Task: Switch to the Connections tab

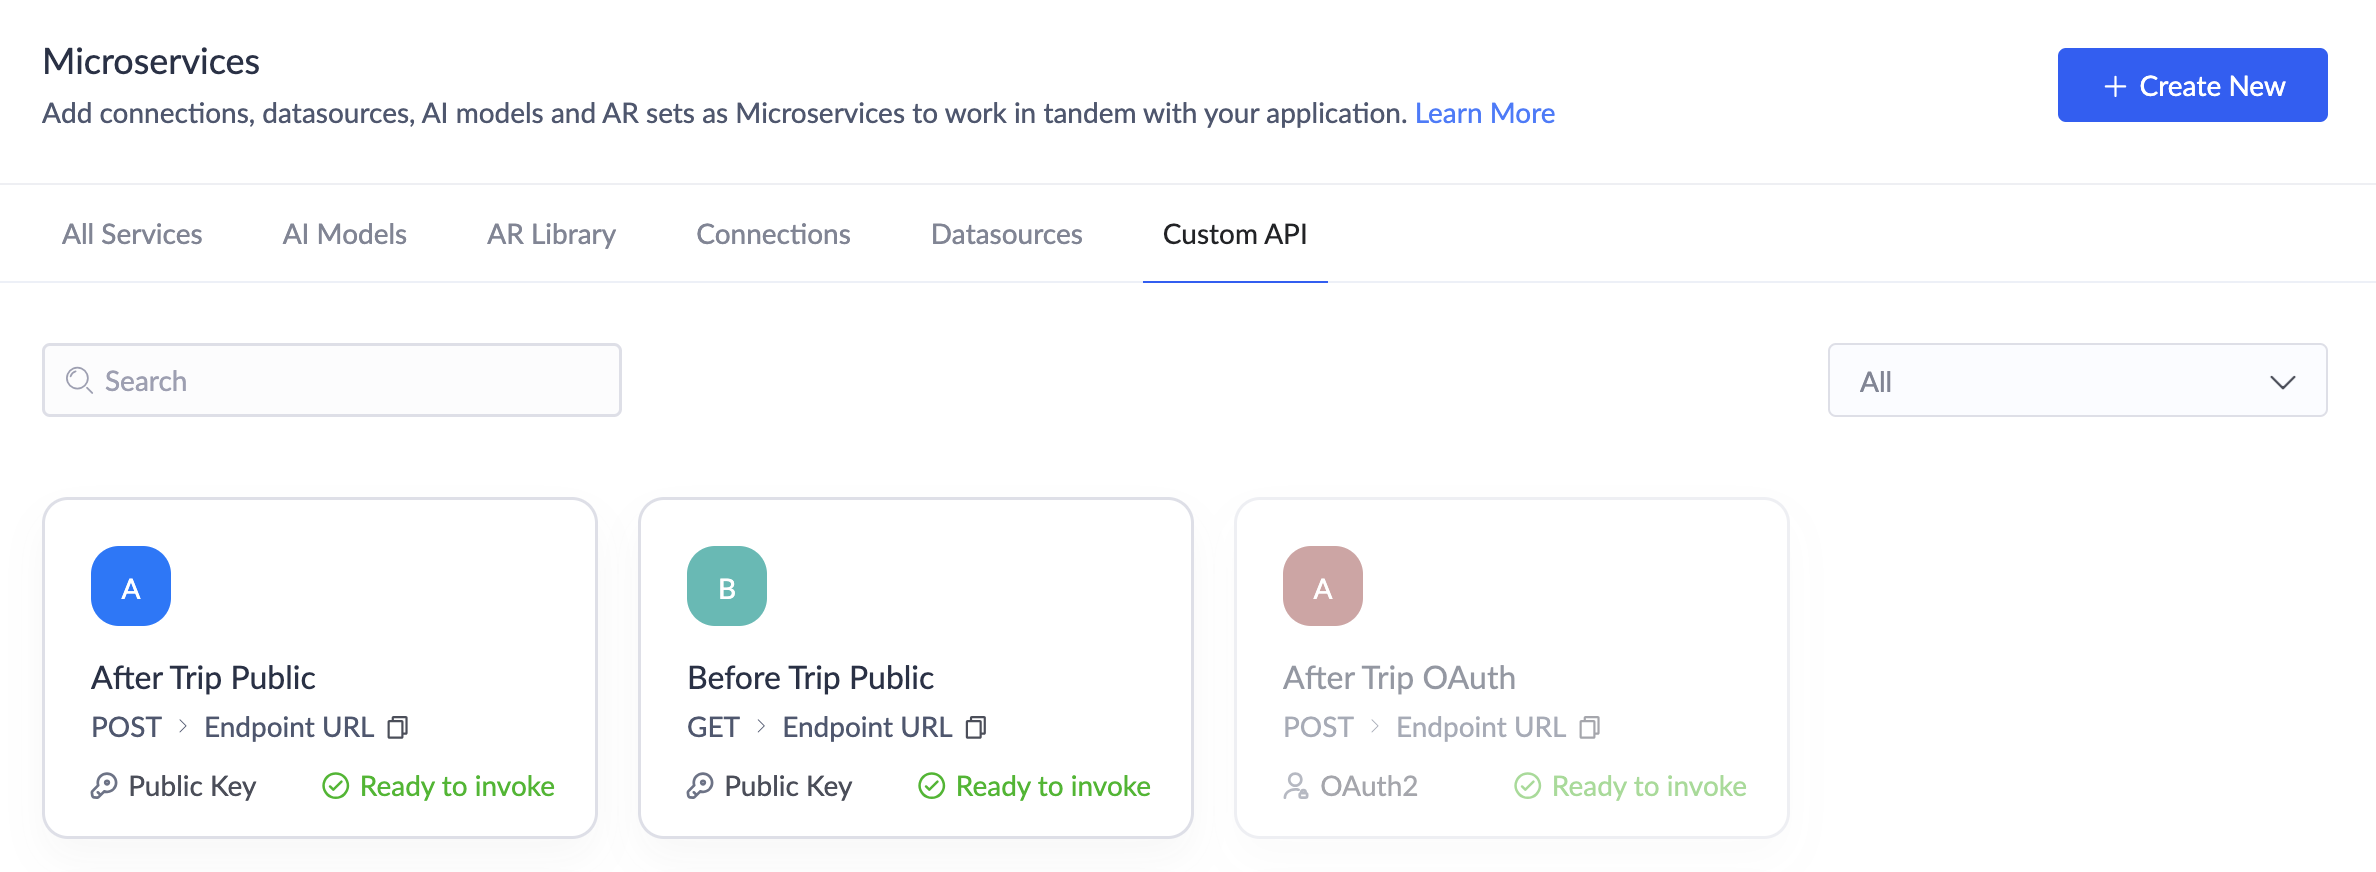Action: click(773, 234)
